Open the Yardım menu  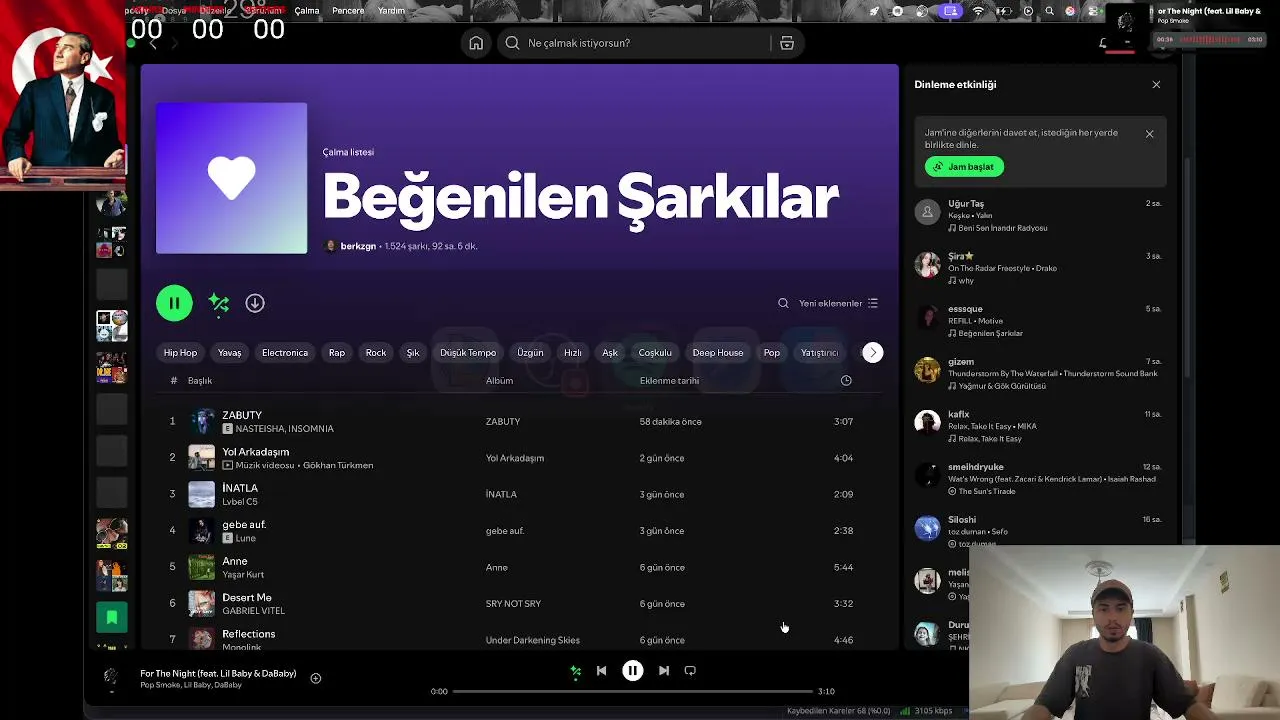[x=391, y=11]
